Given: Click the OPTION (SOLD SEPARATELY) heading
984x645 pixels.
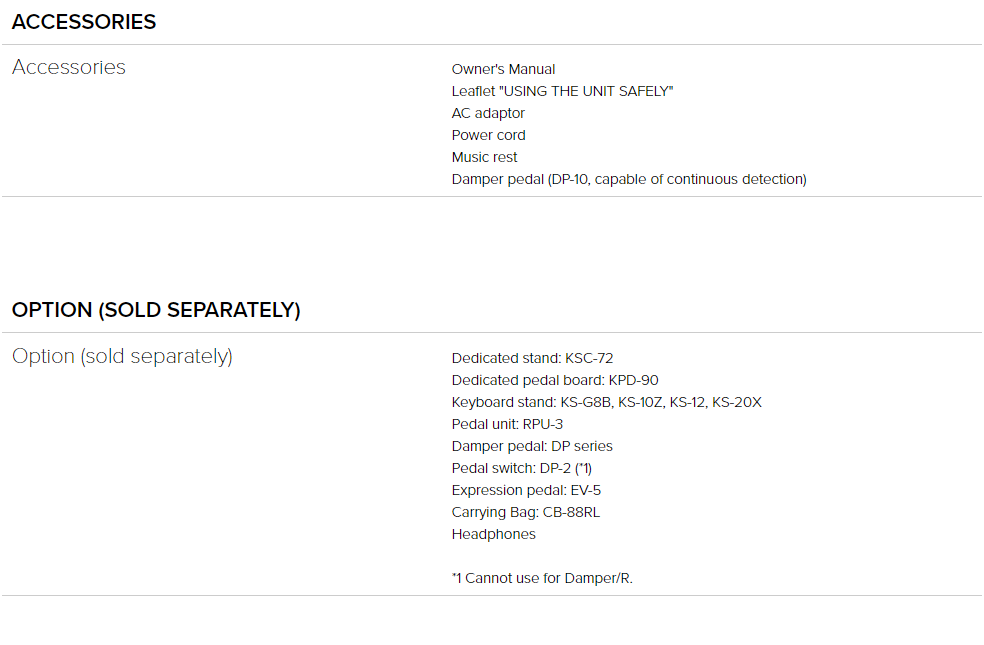Looking at the screenshot, I should [156, 310].
